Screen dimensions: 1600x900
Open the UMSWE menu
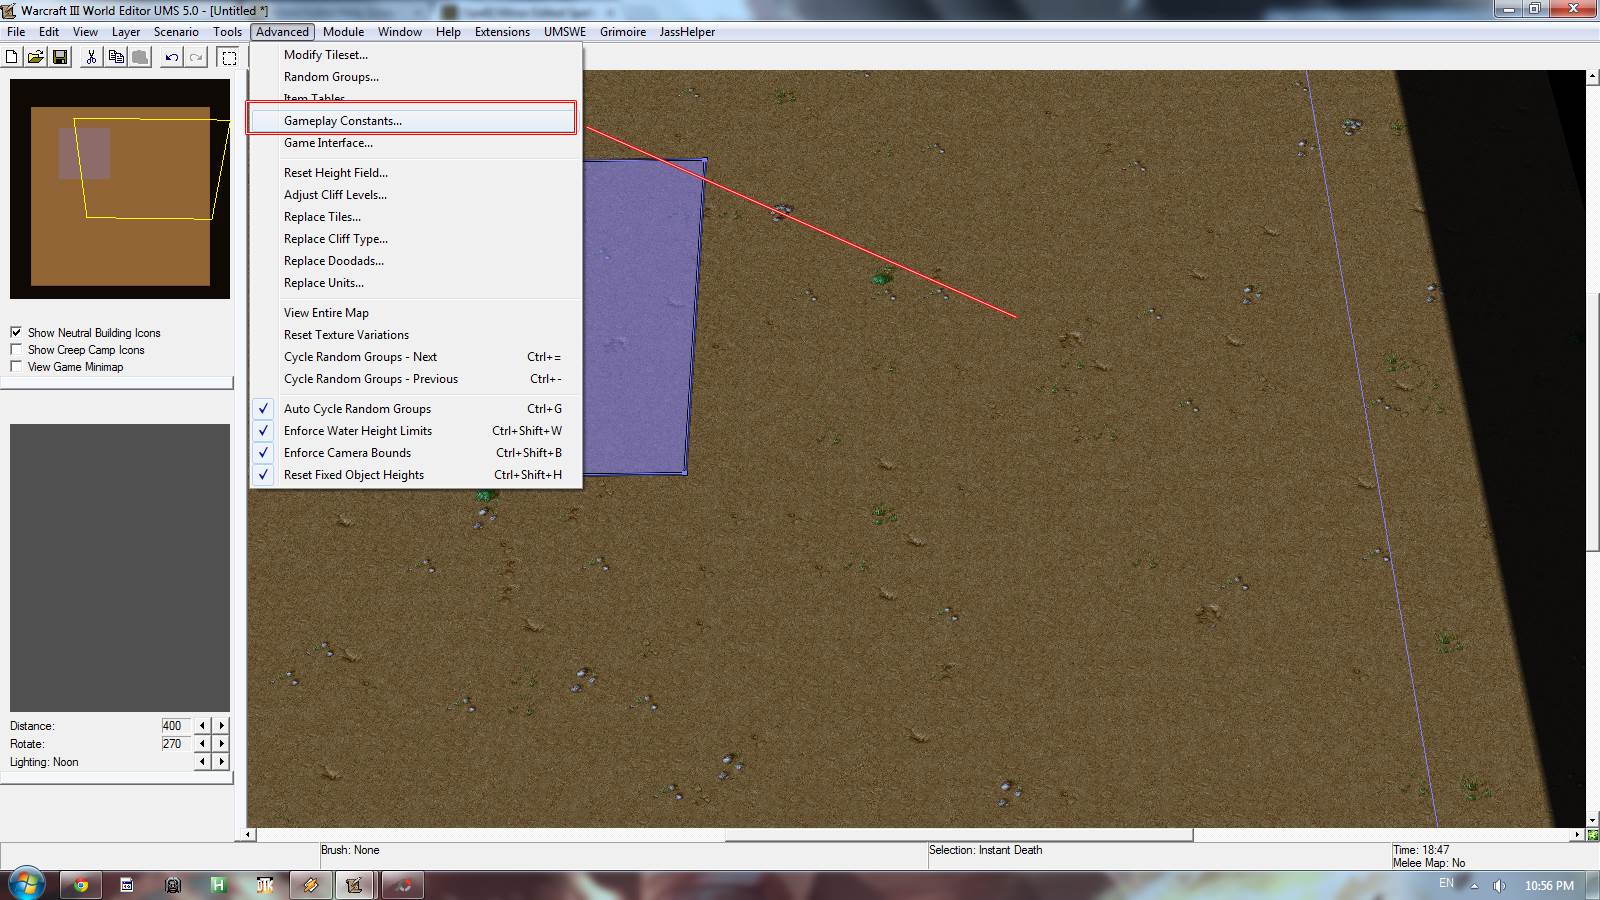(565, 32)
